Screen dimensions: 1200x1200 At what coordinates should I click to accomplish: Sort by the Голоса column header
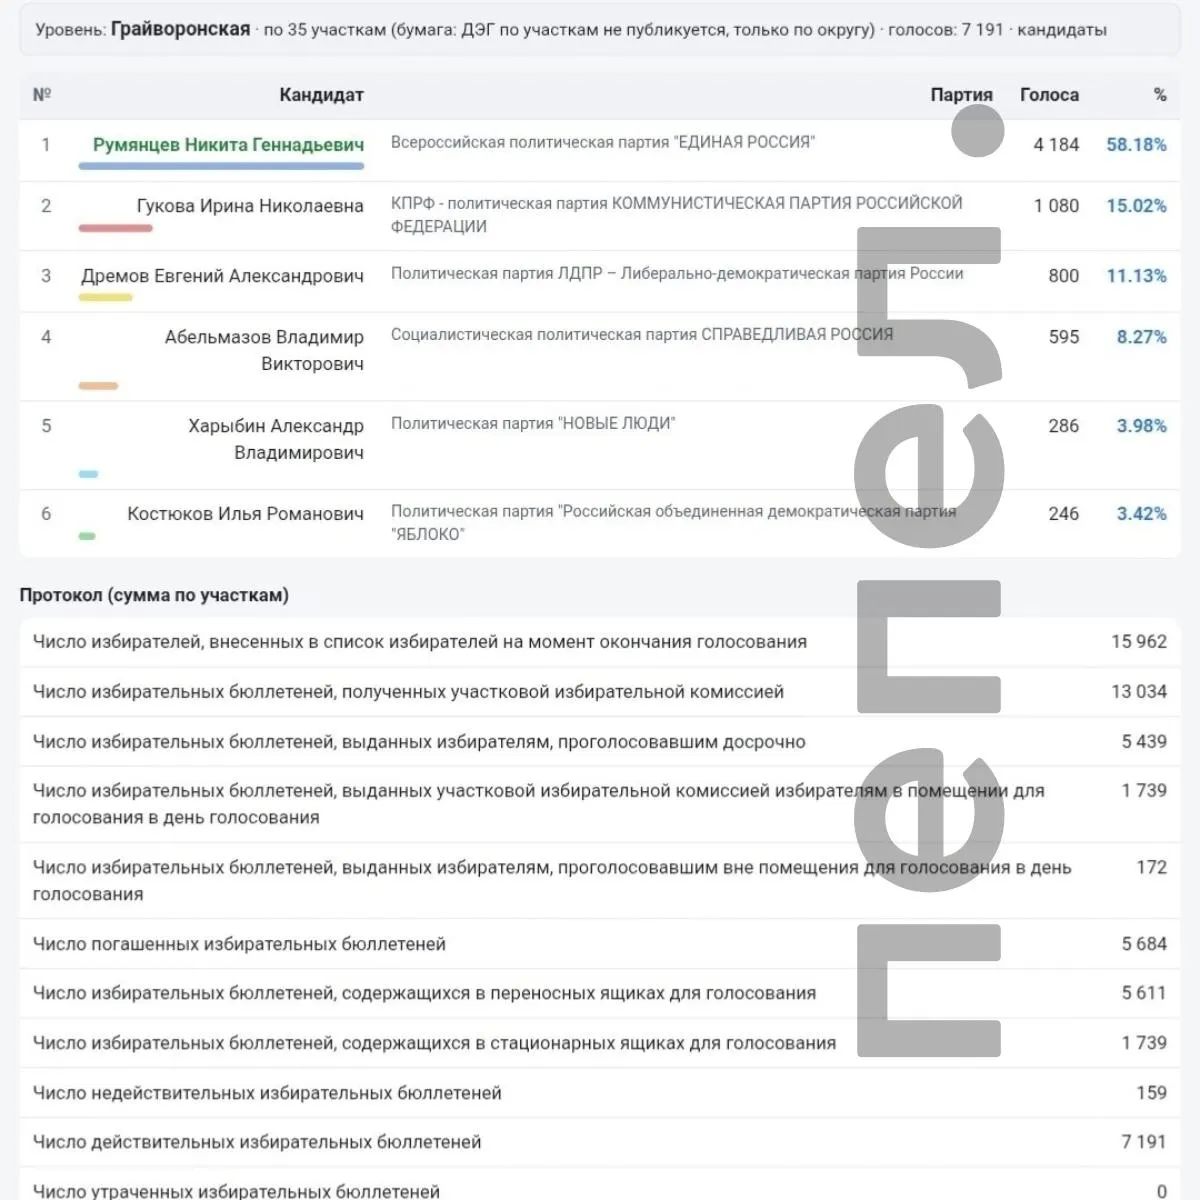(1049, 95)
